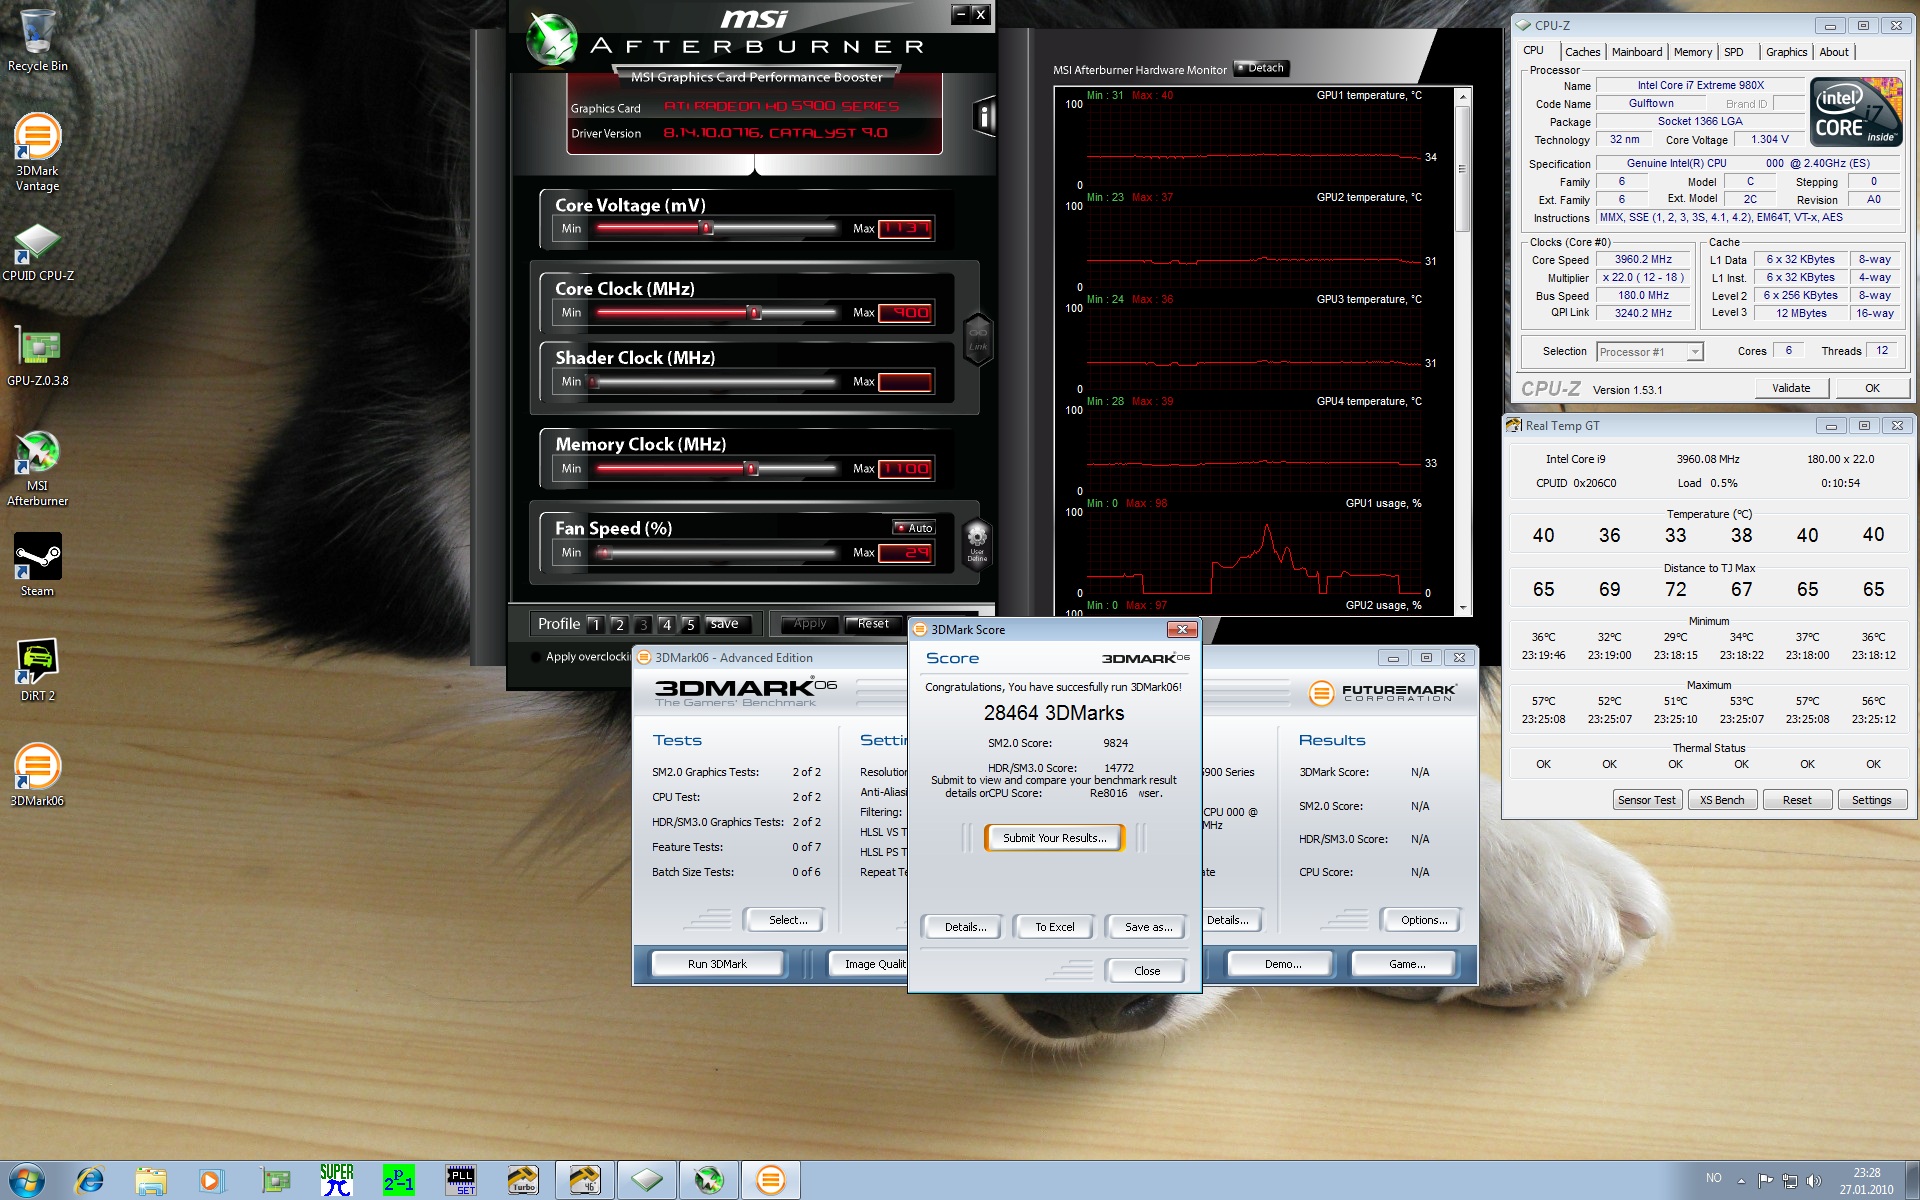Toggle Auto fan speed in Afterburner
The width and height of the screenshot is (1920, 1200).
click(914, 528)
